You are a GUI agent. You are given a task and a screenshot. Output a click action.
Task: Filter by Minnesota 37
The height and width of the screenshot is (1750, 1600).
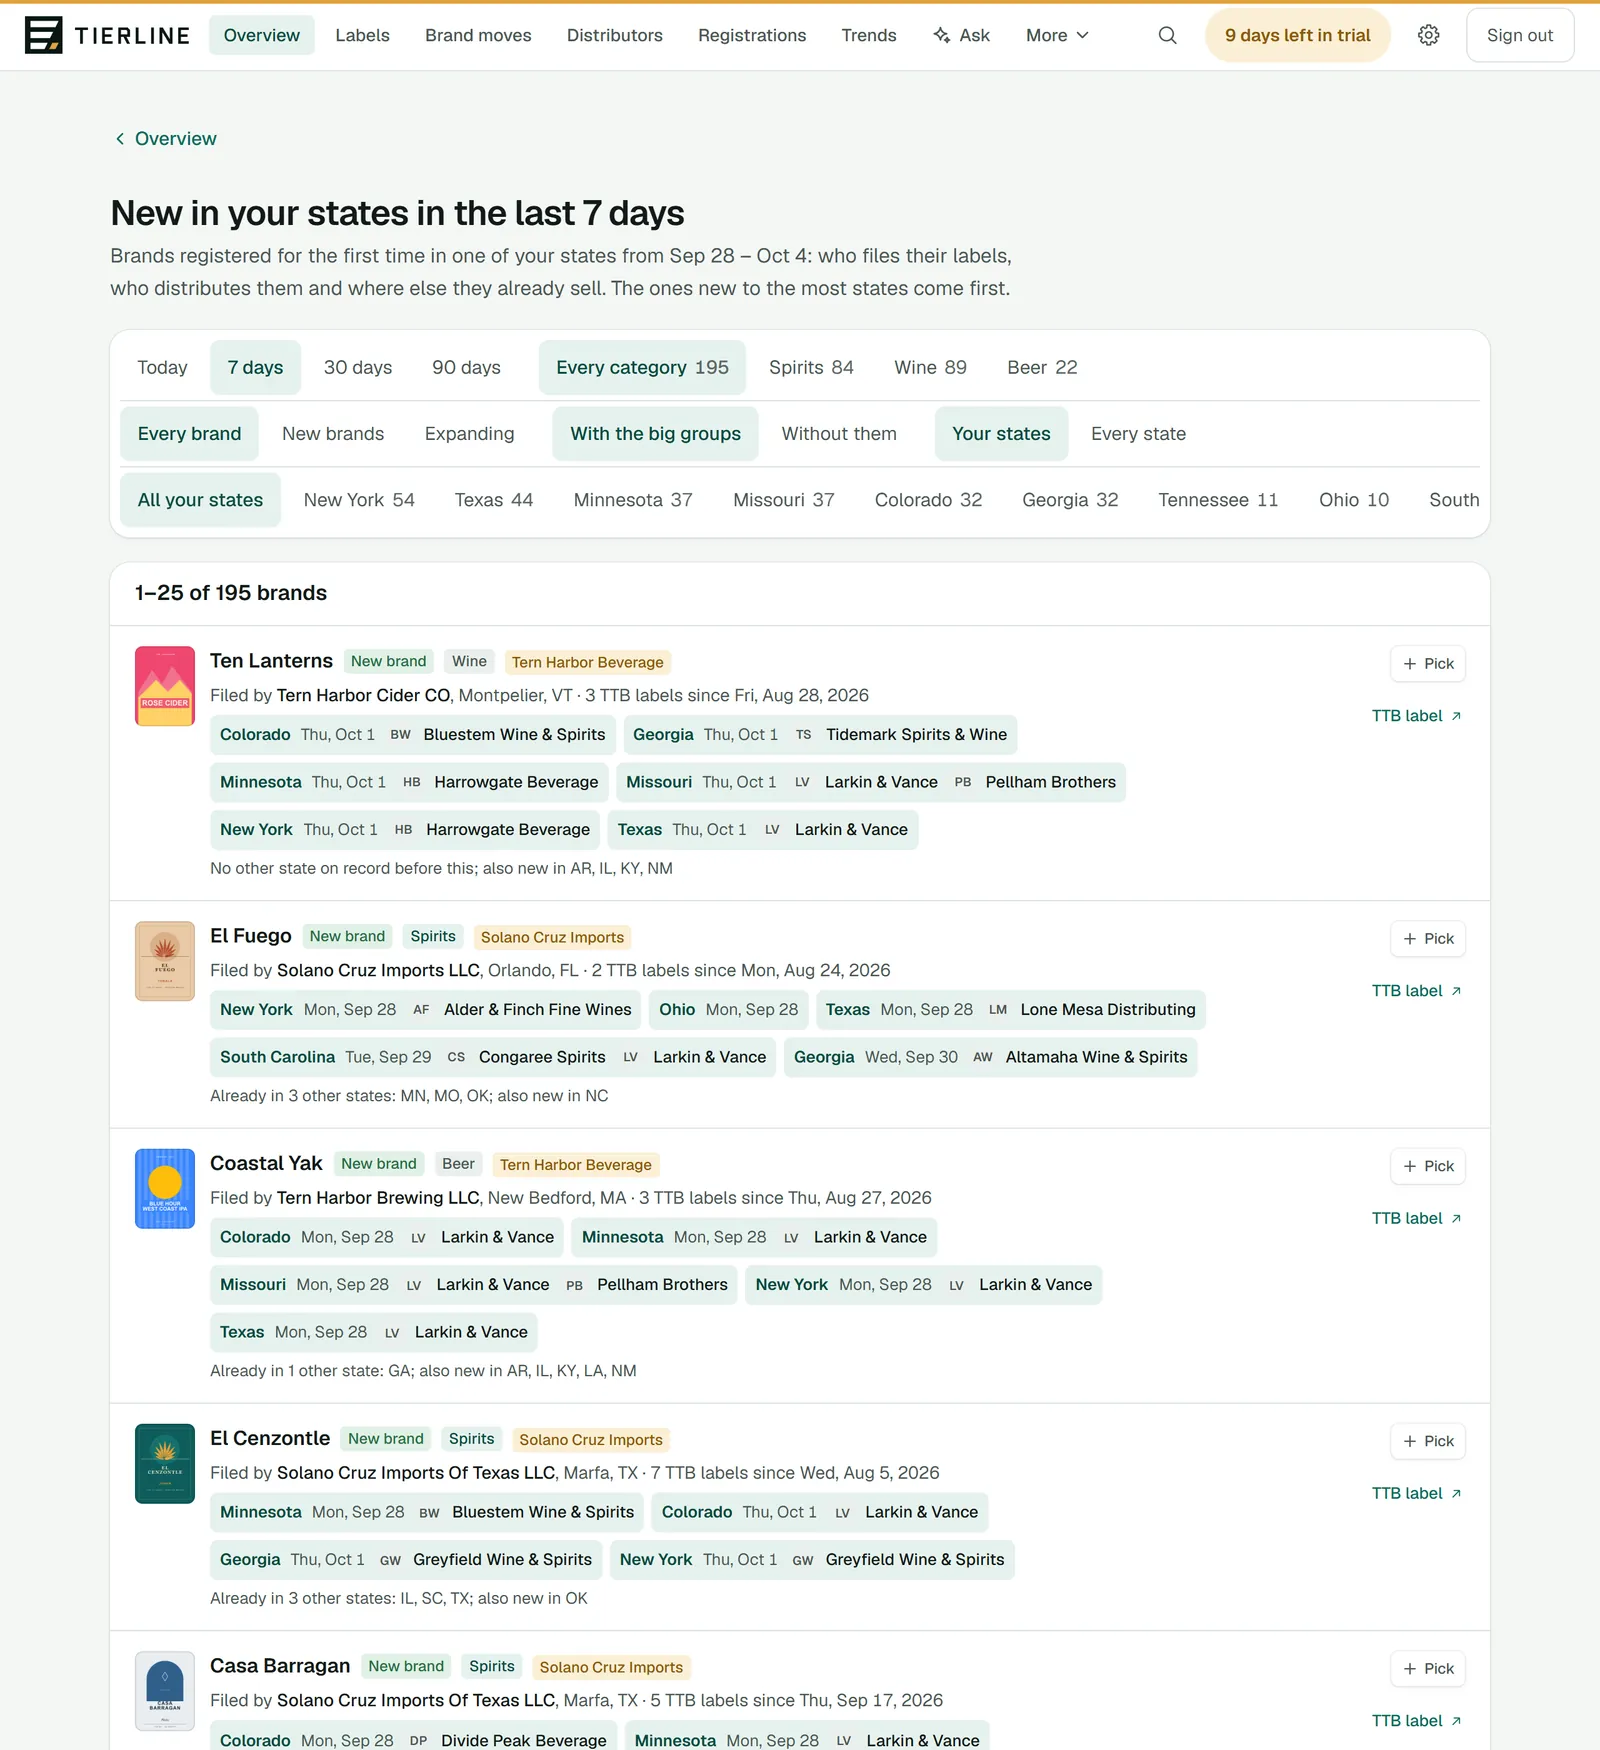pos(633,500)
